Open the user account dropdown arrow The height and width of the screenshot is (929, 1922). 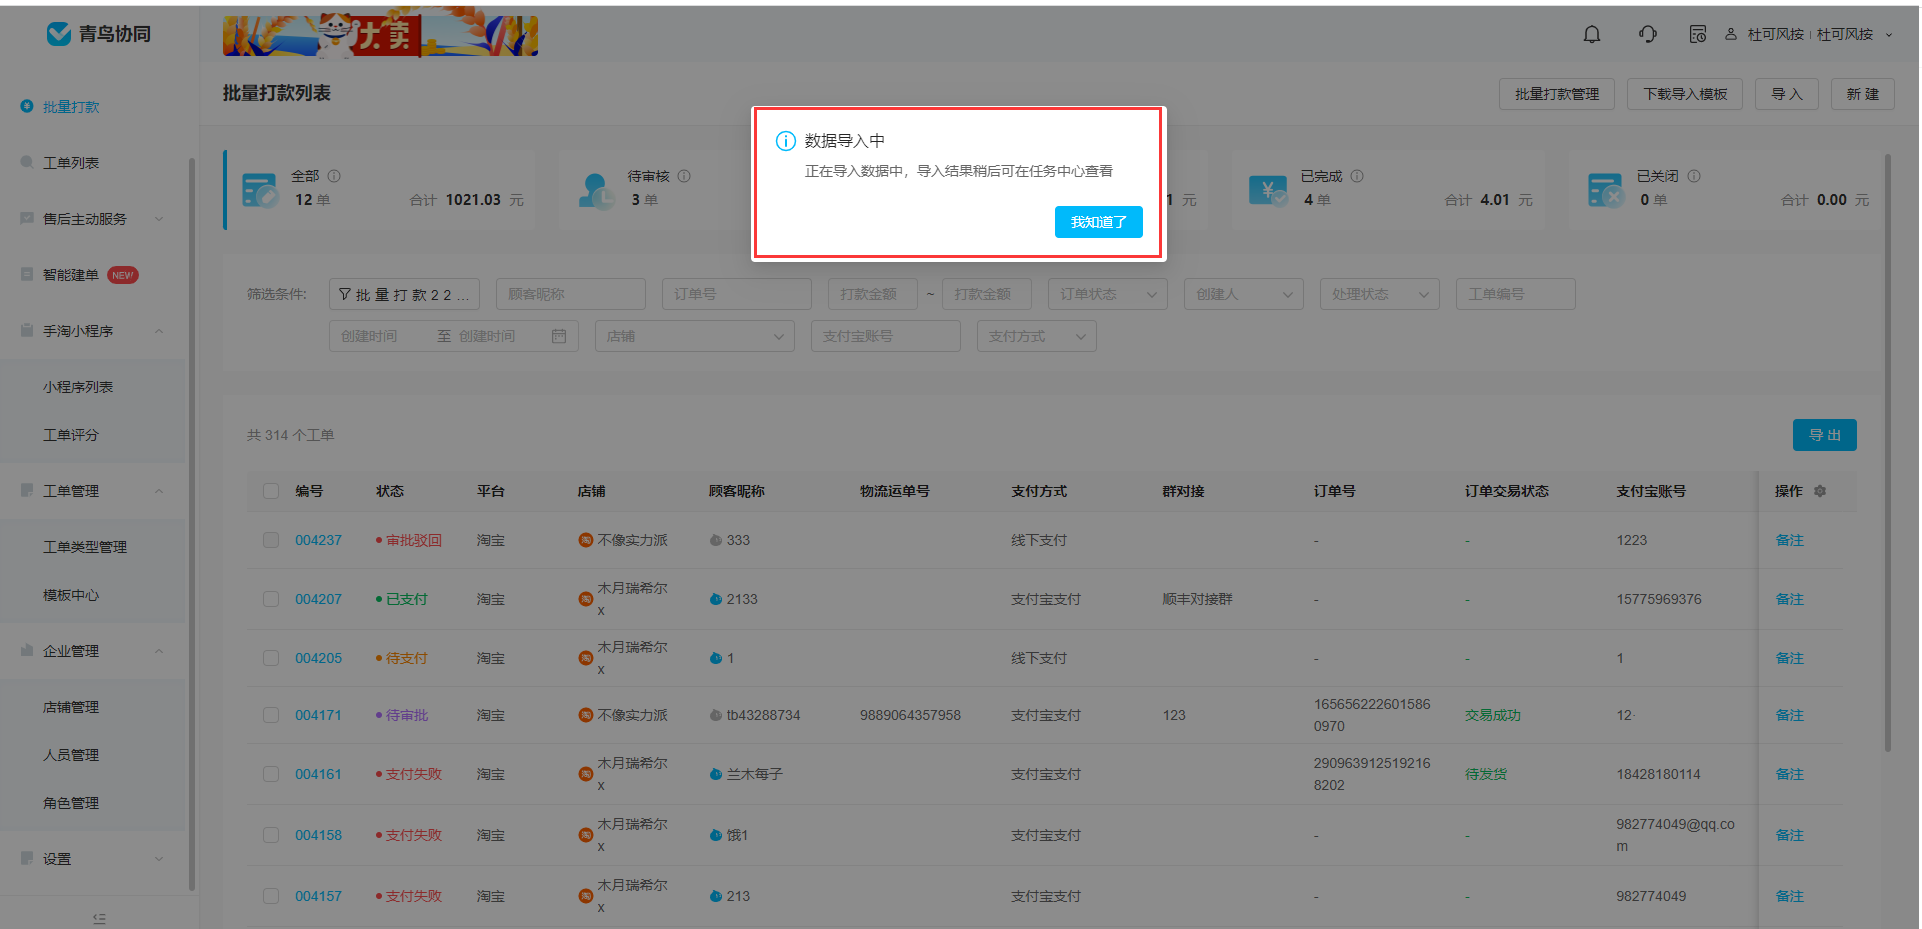click(x=1889, y=34)
